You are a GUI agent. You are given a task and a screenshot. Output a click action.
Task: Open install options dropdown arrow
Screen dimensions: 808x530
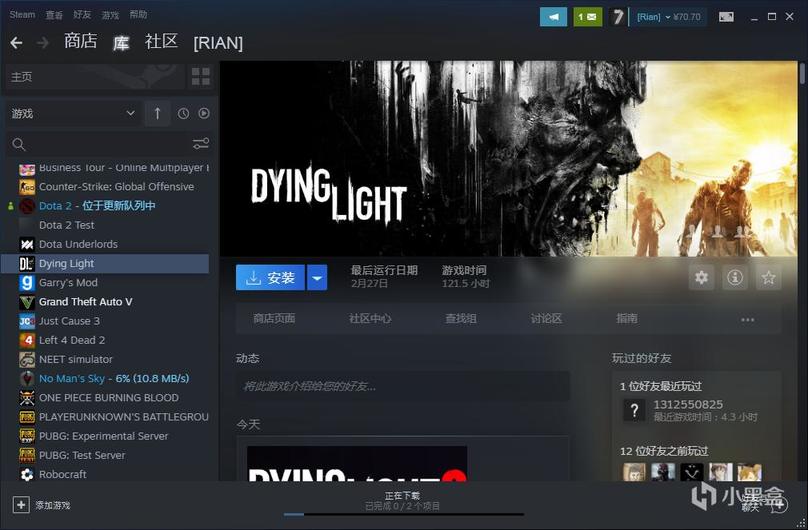pos(317,278)
